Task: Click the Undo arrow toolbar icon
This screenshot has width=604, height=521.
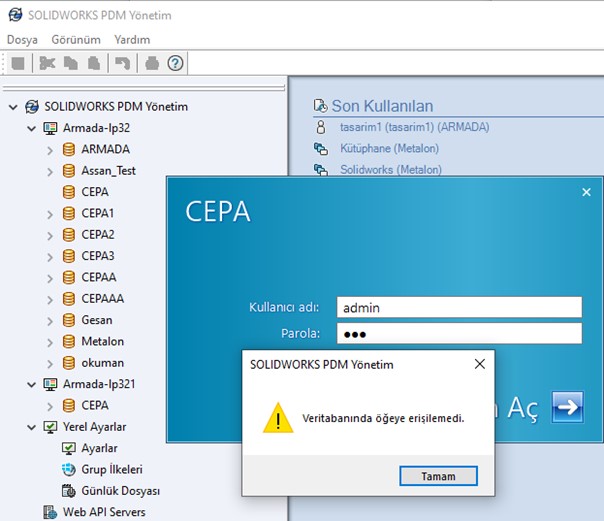Action: [122, 63]
